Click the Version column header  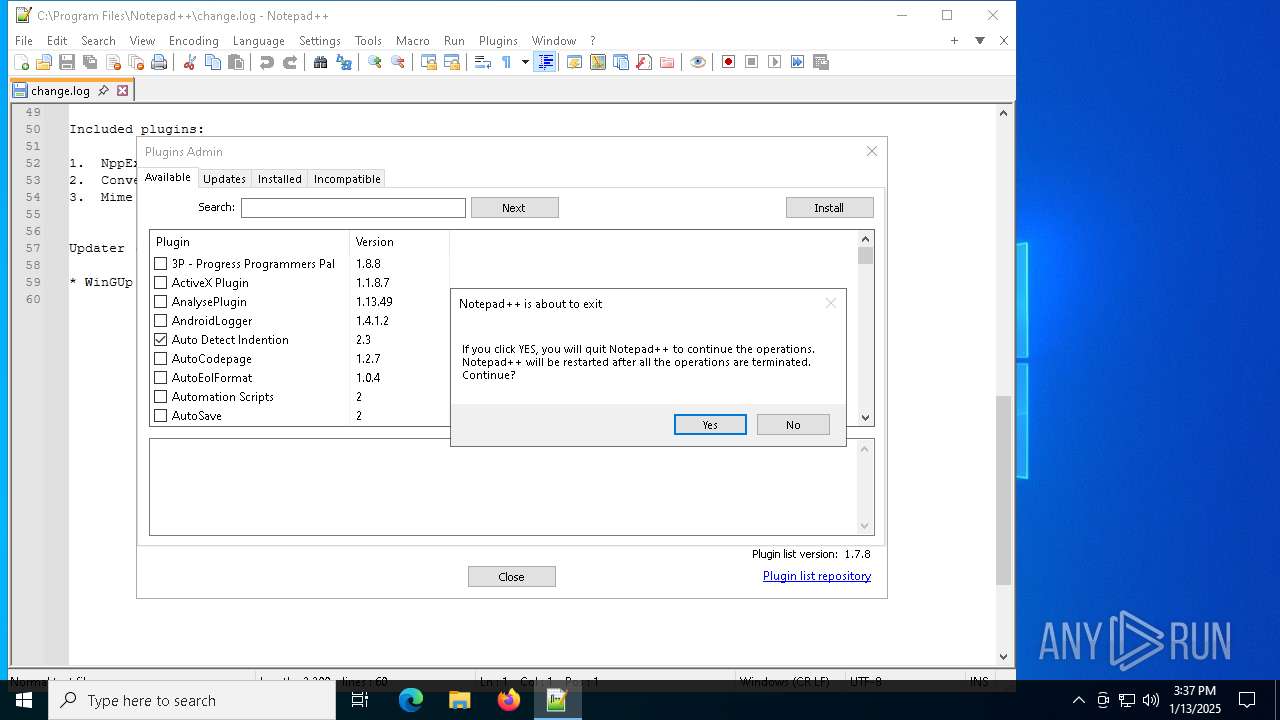pos(400,242)
